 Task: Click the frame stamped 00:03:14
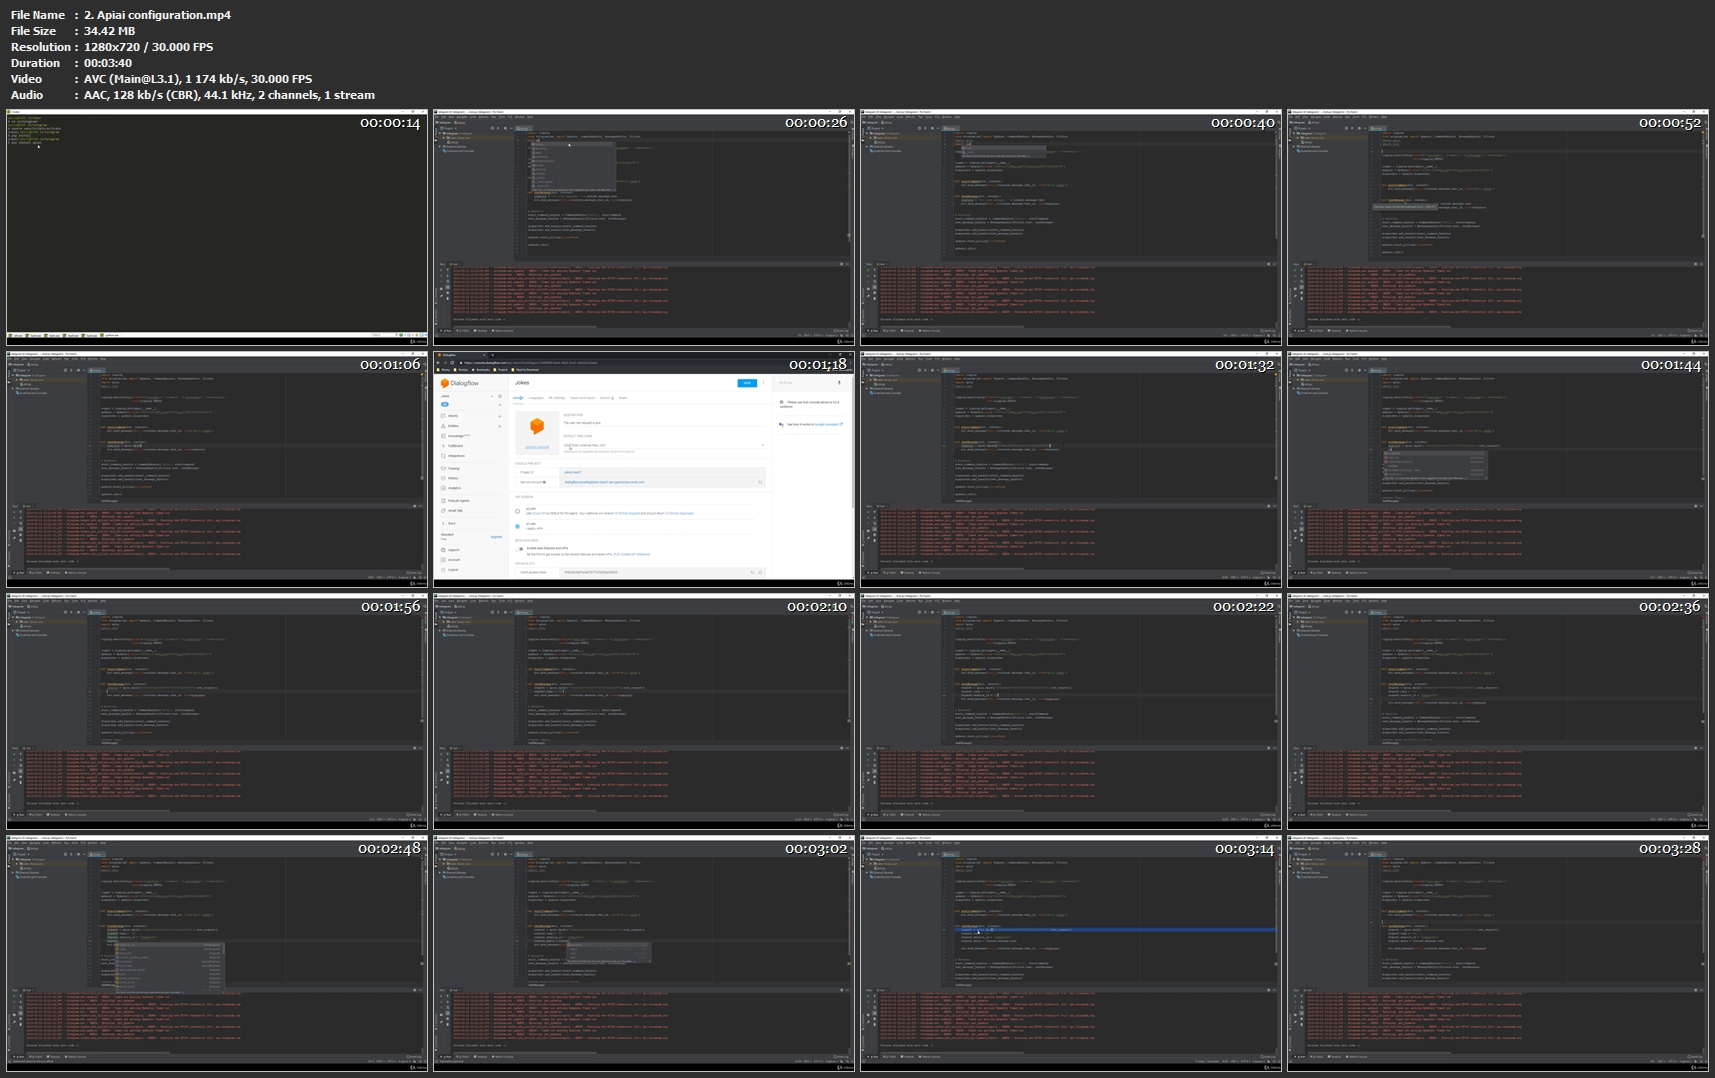pyautogui.click(x=1071, y=953)
